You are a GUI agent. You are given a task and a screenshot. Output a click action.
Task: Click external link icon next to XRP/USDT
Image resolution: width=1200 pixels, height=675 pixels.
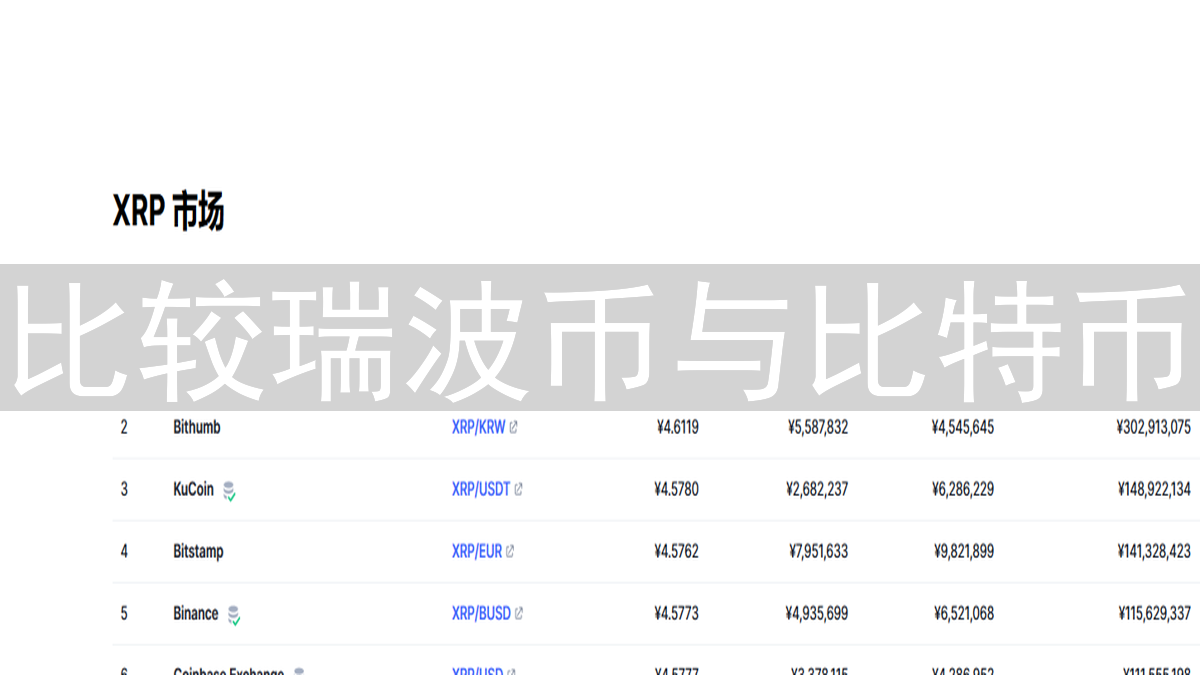point(518,489)
